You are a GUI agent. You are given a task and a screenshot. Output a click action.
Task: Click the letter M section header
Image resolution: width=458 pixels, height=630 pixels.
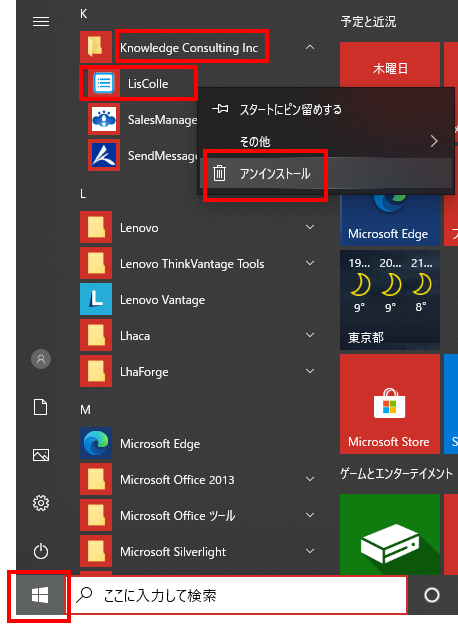coord(85,409)
